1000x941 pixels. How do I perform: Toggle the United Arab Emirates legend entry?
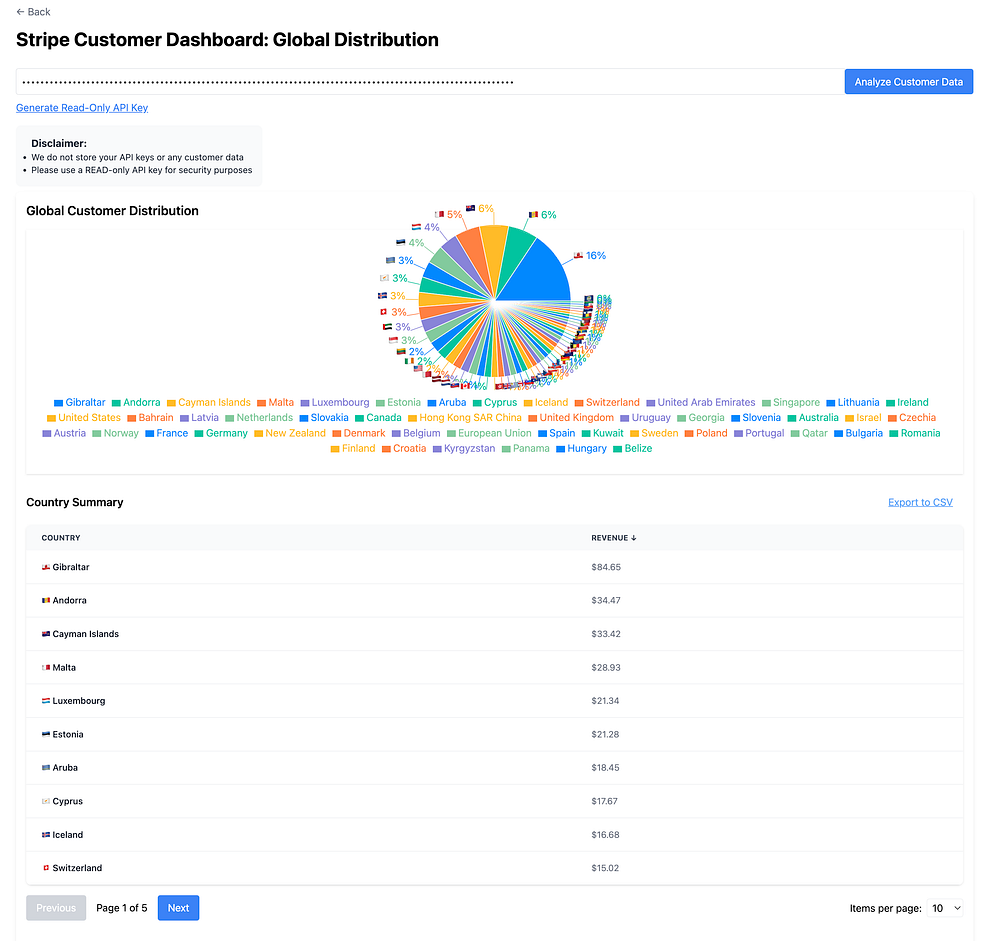pos(701,403)
